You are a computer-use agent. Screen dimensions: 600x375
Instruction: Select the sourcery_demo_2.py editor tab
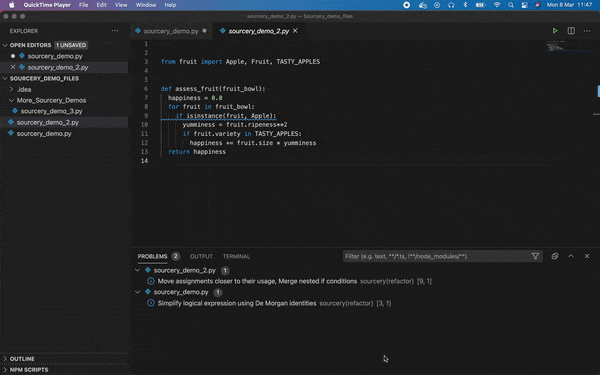(x=259, y=31)
